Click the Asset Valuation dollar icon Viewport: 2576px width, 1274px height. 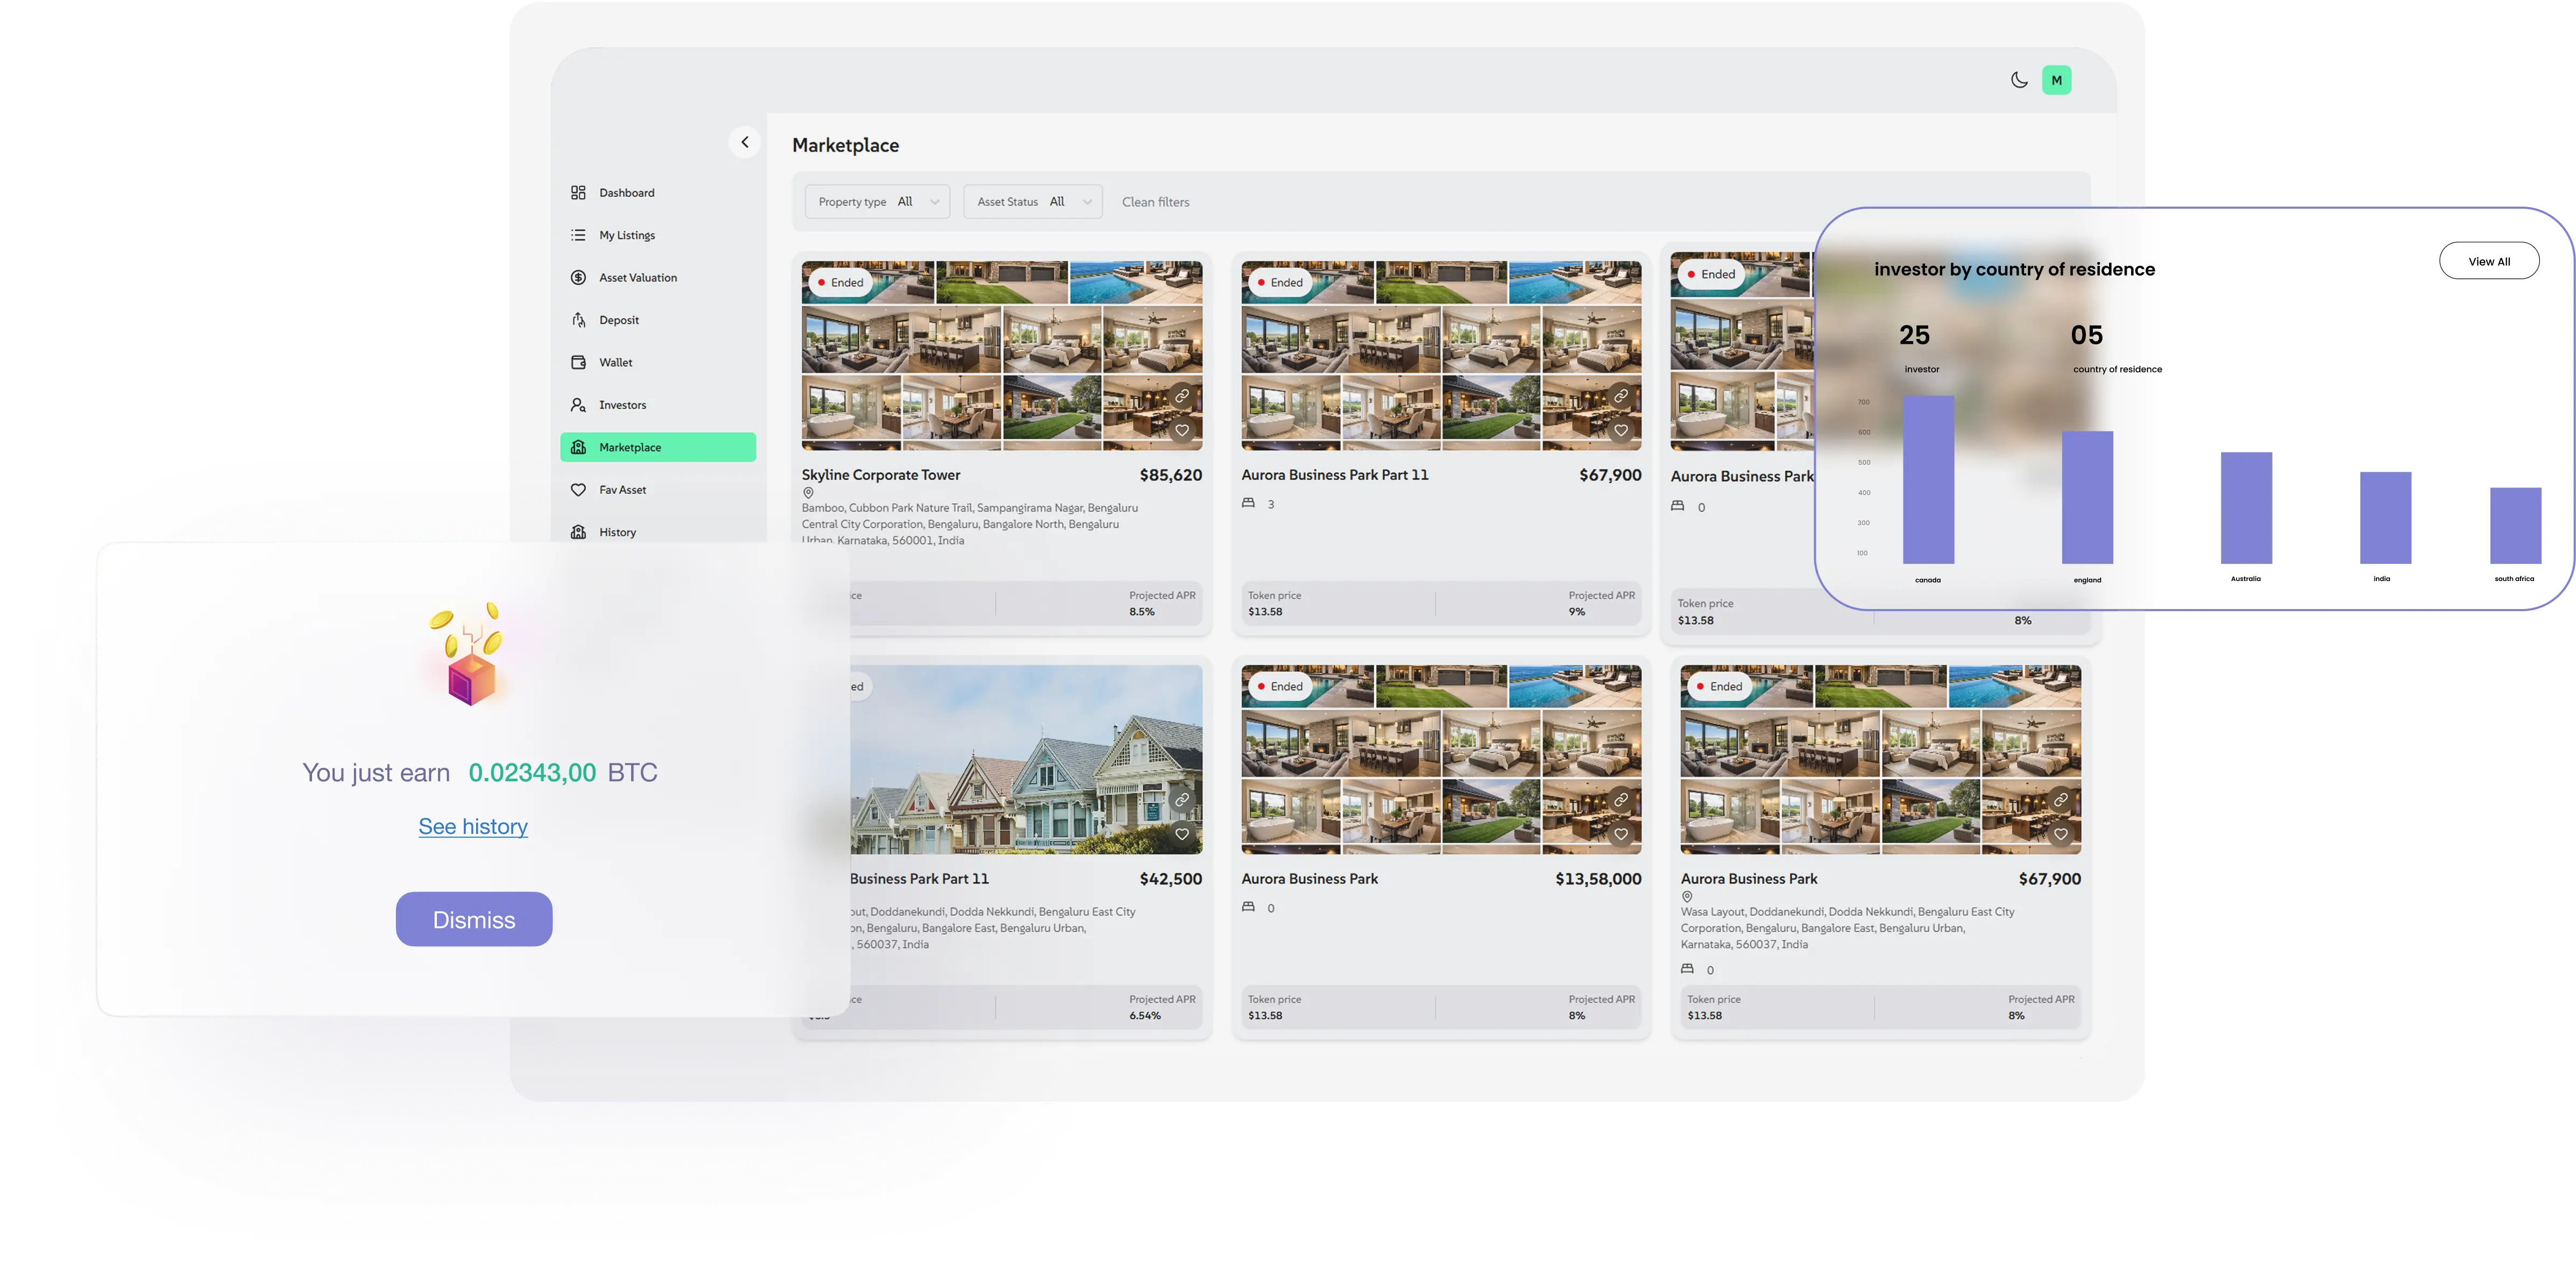578,278
